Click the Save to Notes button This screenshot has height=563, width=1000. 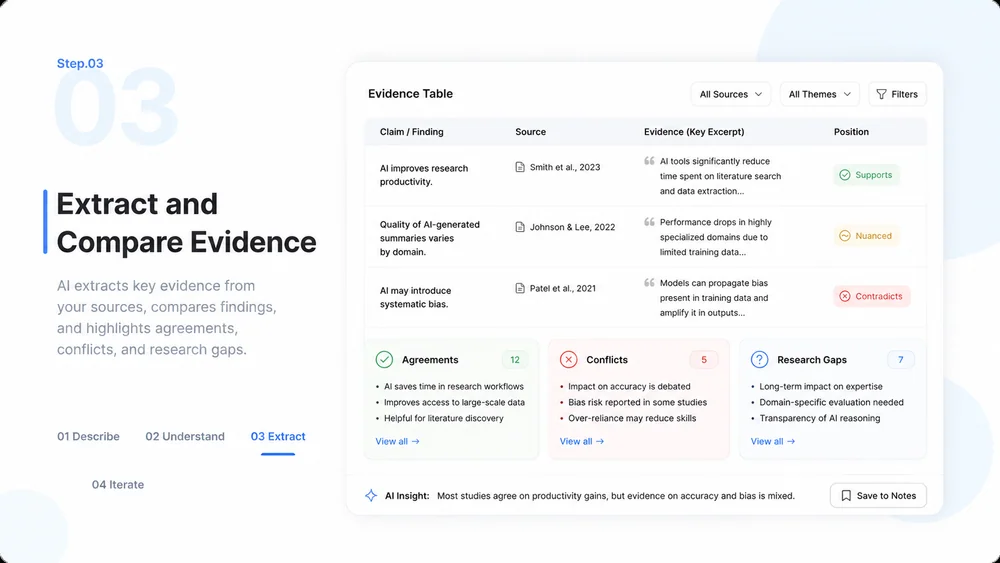(x=878, y=495)
